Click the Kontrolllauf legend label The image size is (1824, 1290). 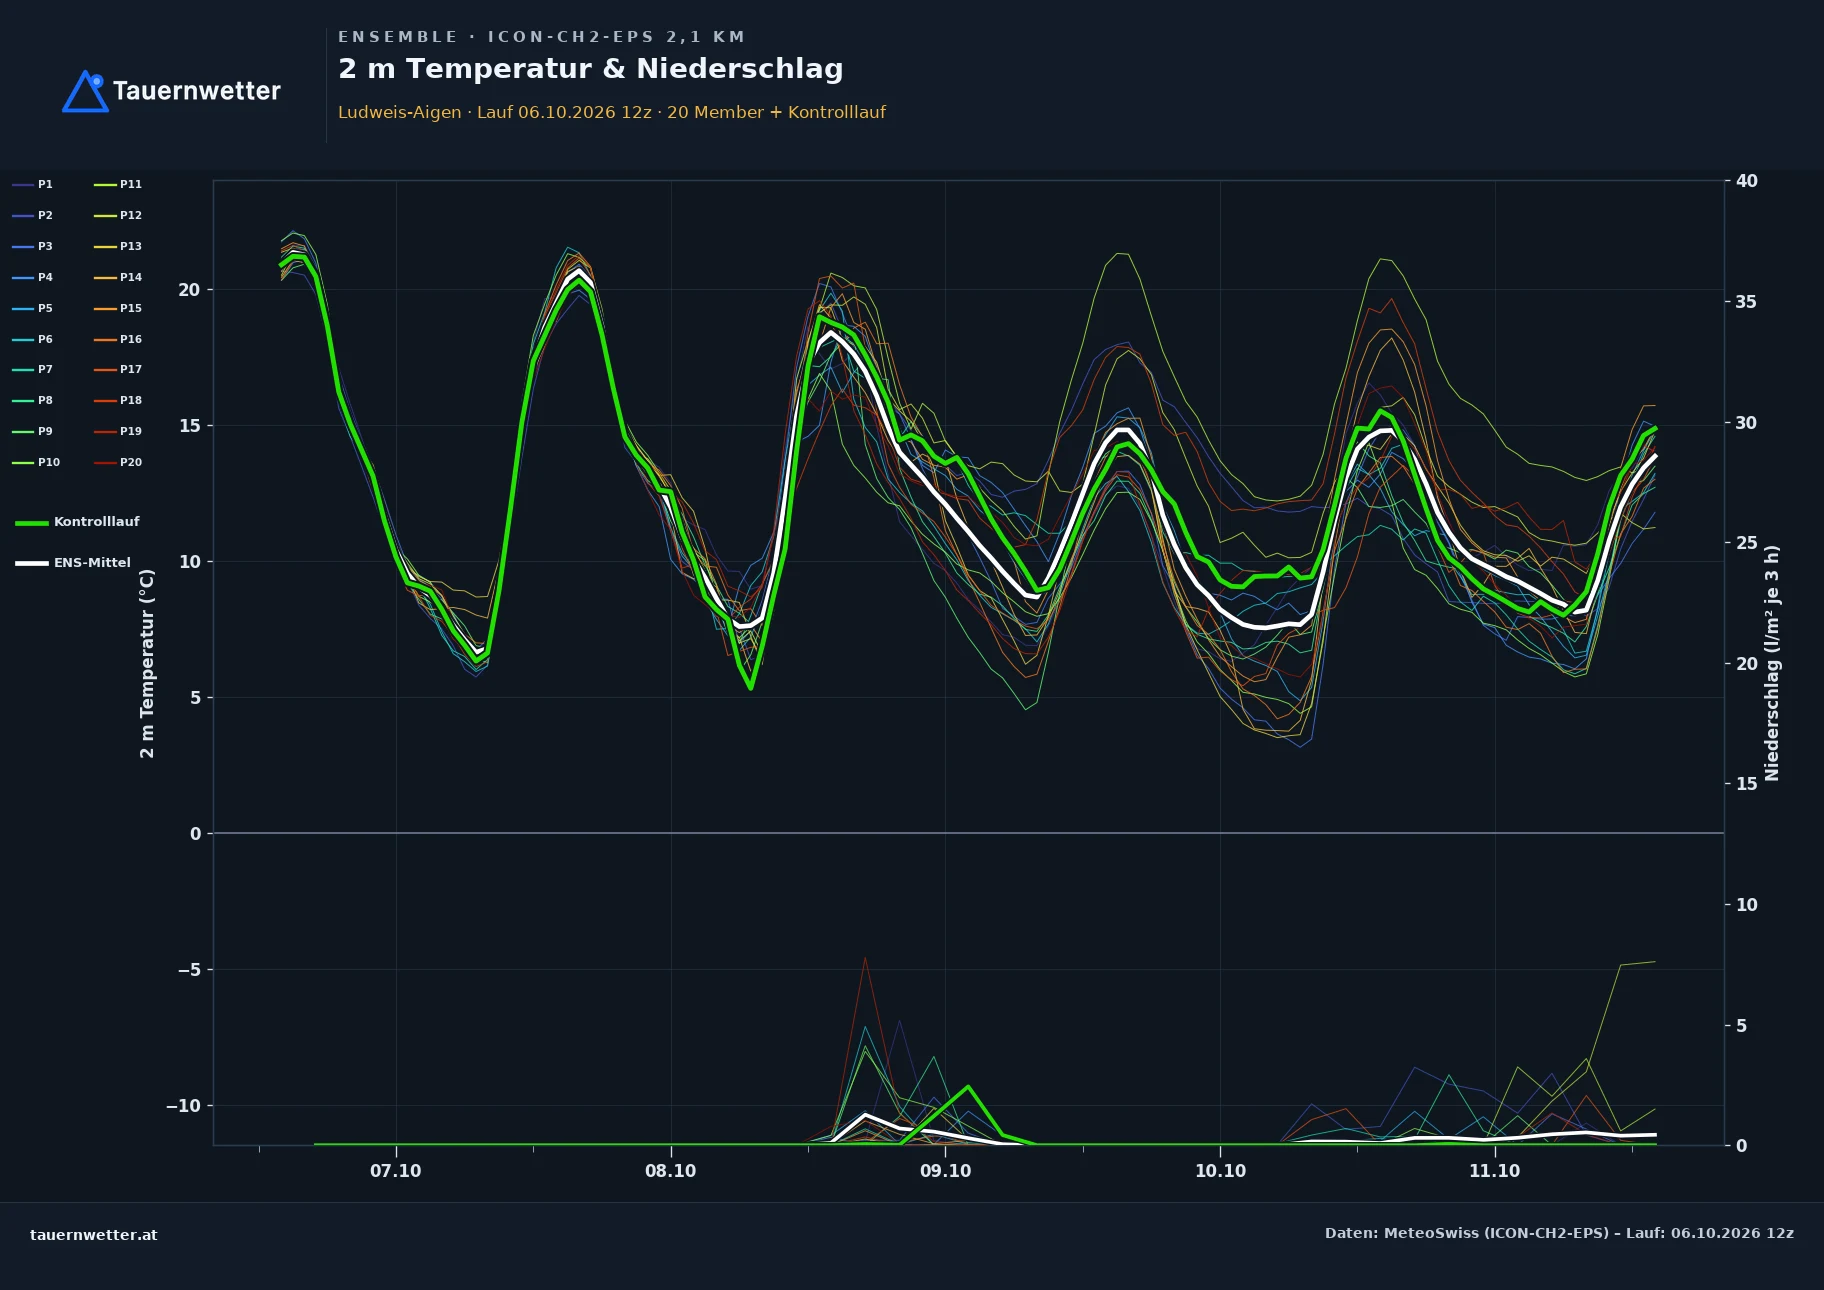pos(96,522)
